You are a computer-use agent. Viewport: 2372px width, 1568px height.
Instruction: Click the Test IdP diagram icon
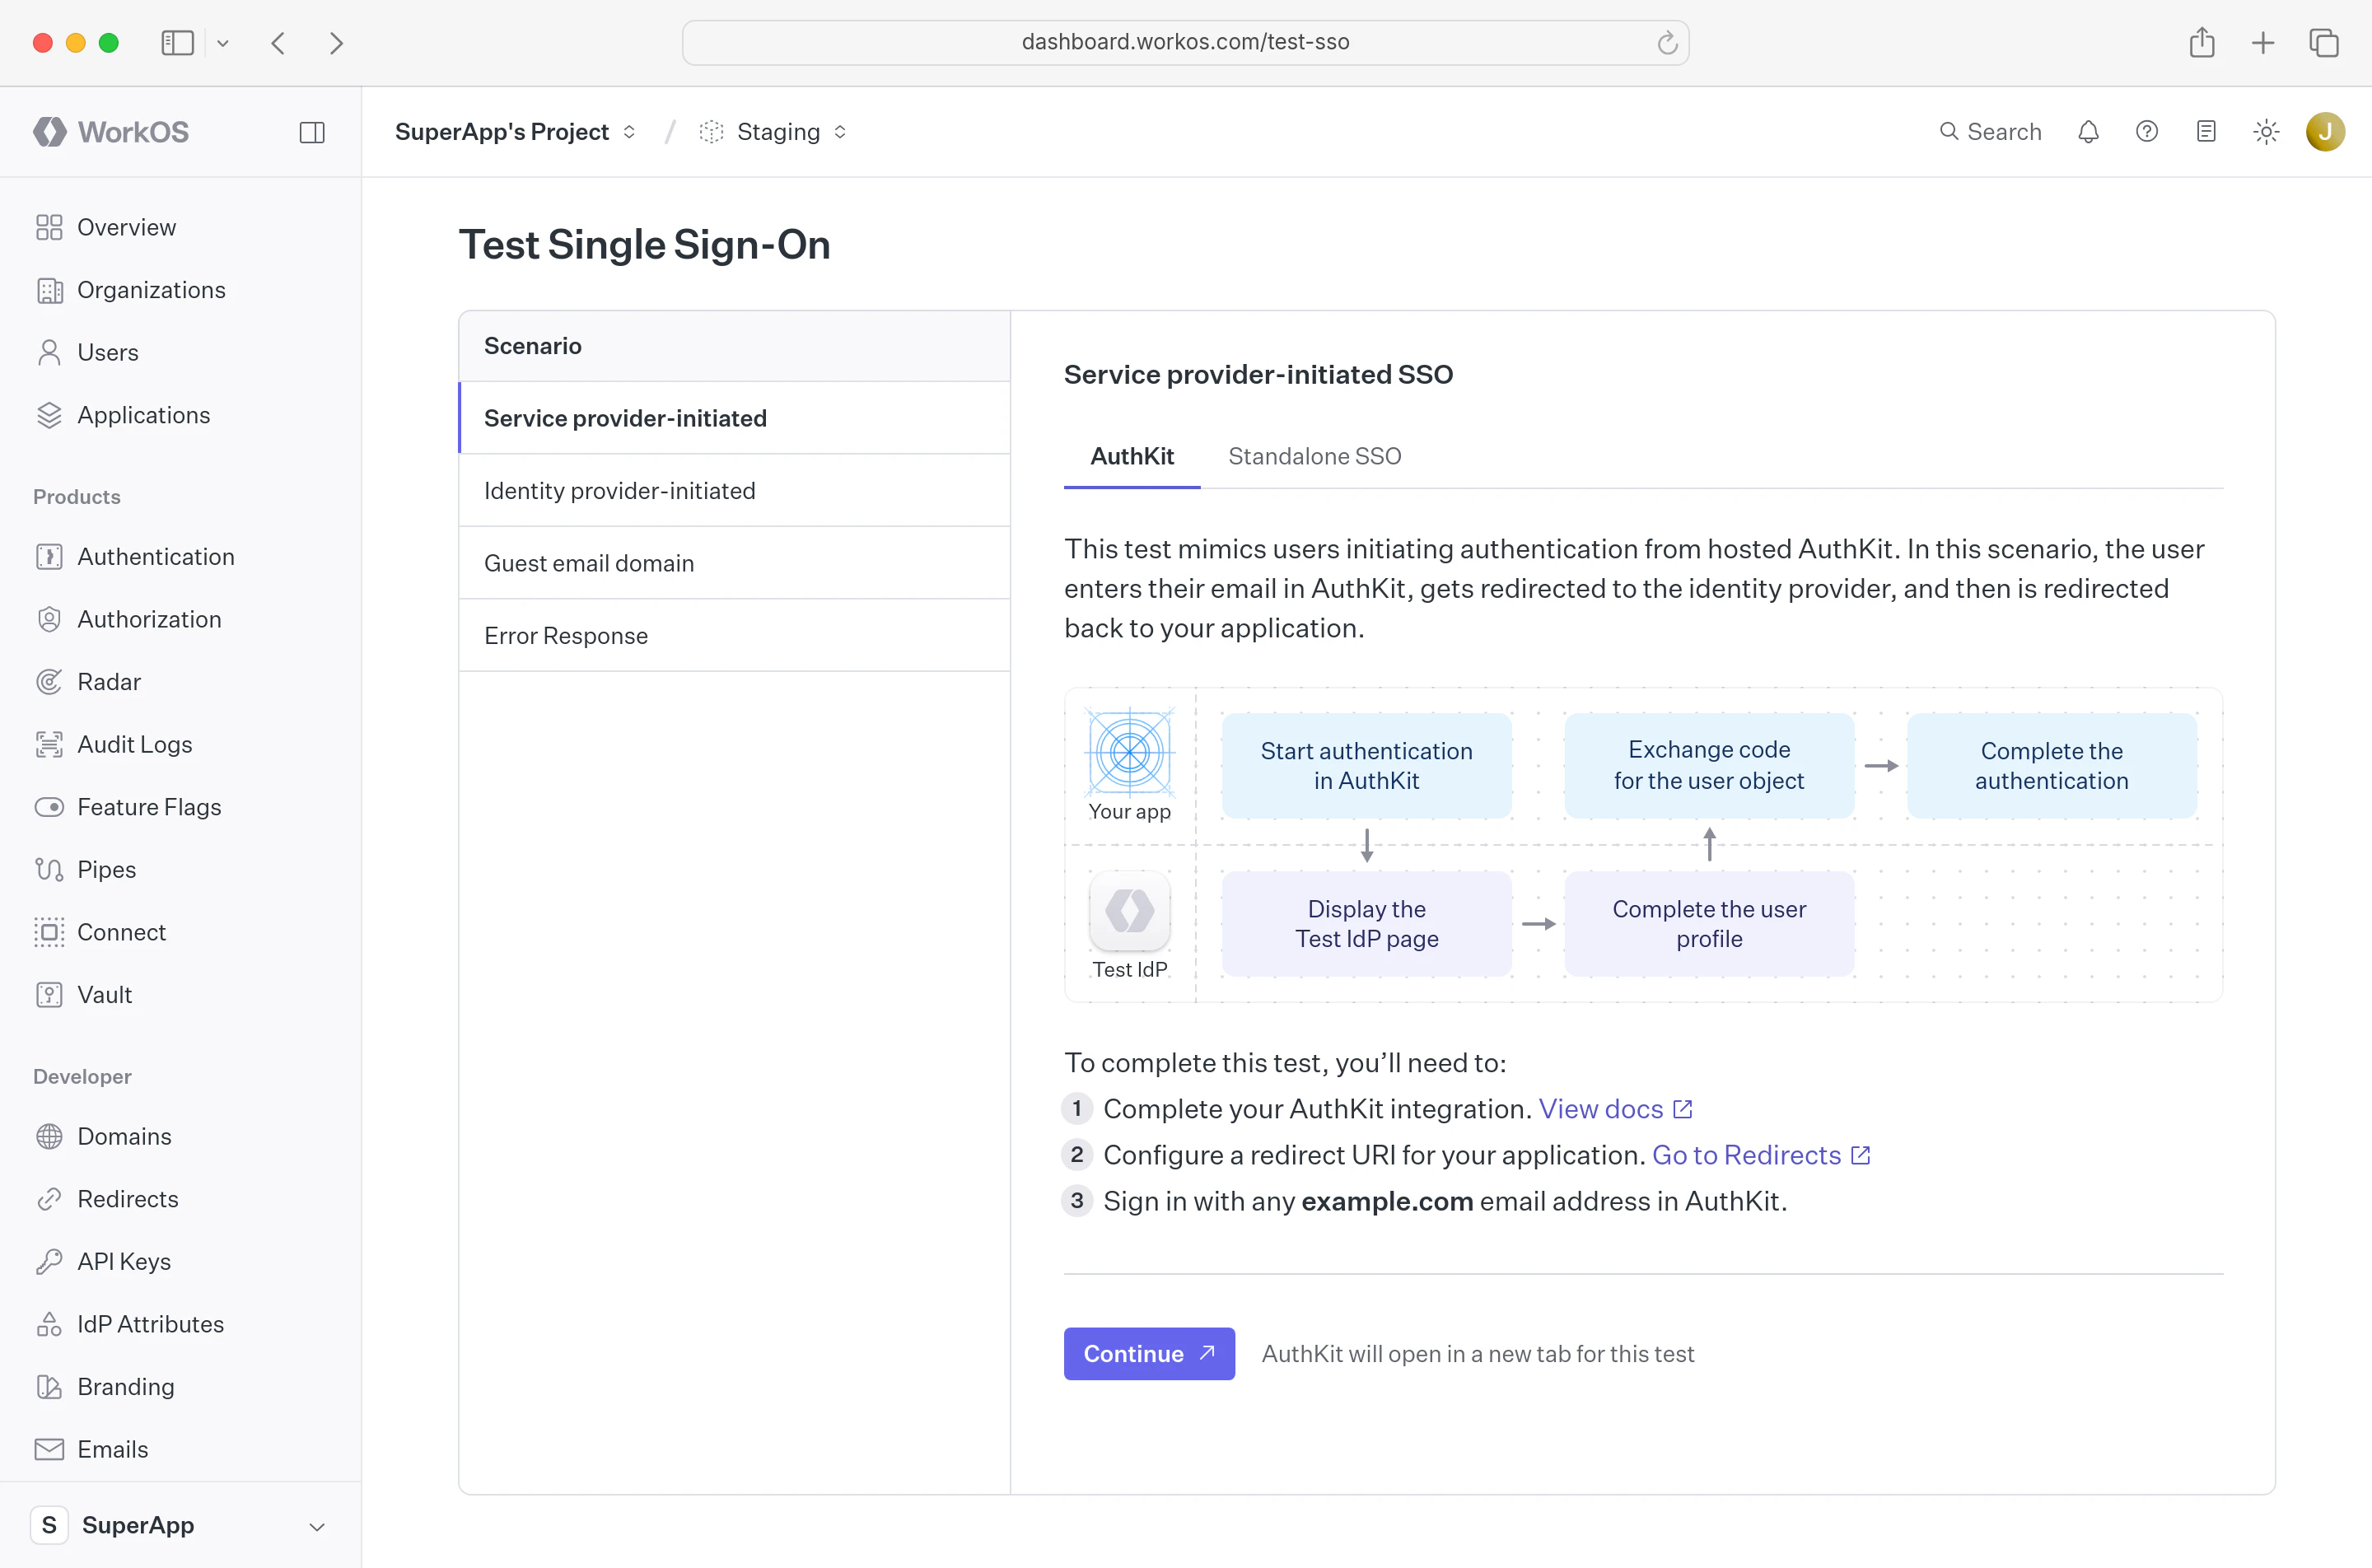click(x=1129, y=911)
